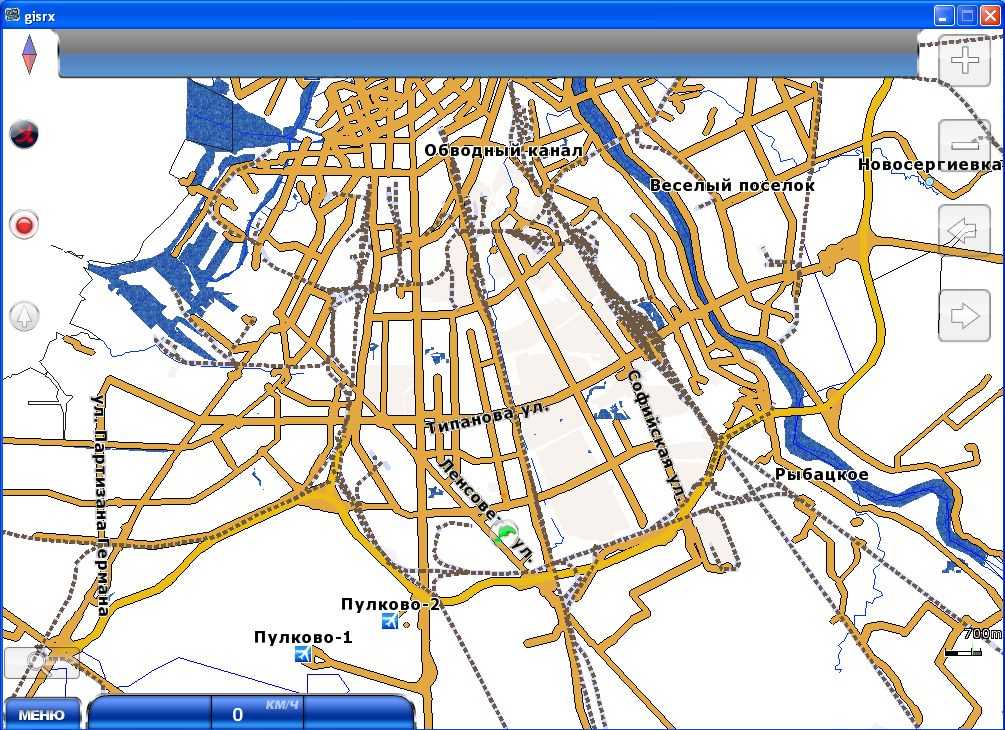Click the right arrow button

click(x=964, y=316)
